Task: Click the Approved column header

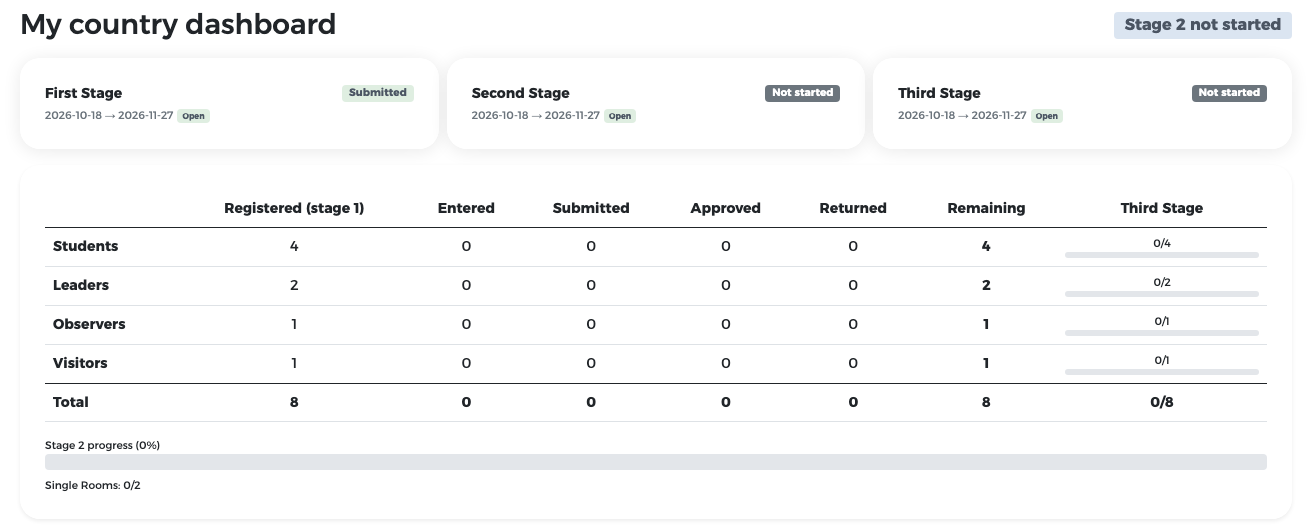Action: coord(726,208)
